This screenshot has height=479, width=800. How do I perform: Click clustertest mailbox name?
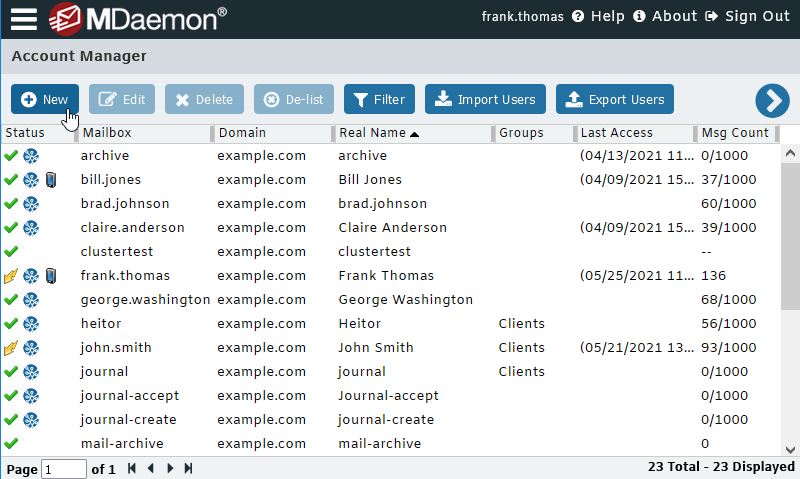click(117, 251)
